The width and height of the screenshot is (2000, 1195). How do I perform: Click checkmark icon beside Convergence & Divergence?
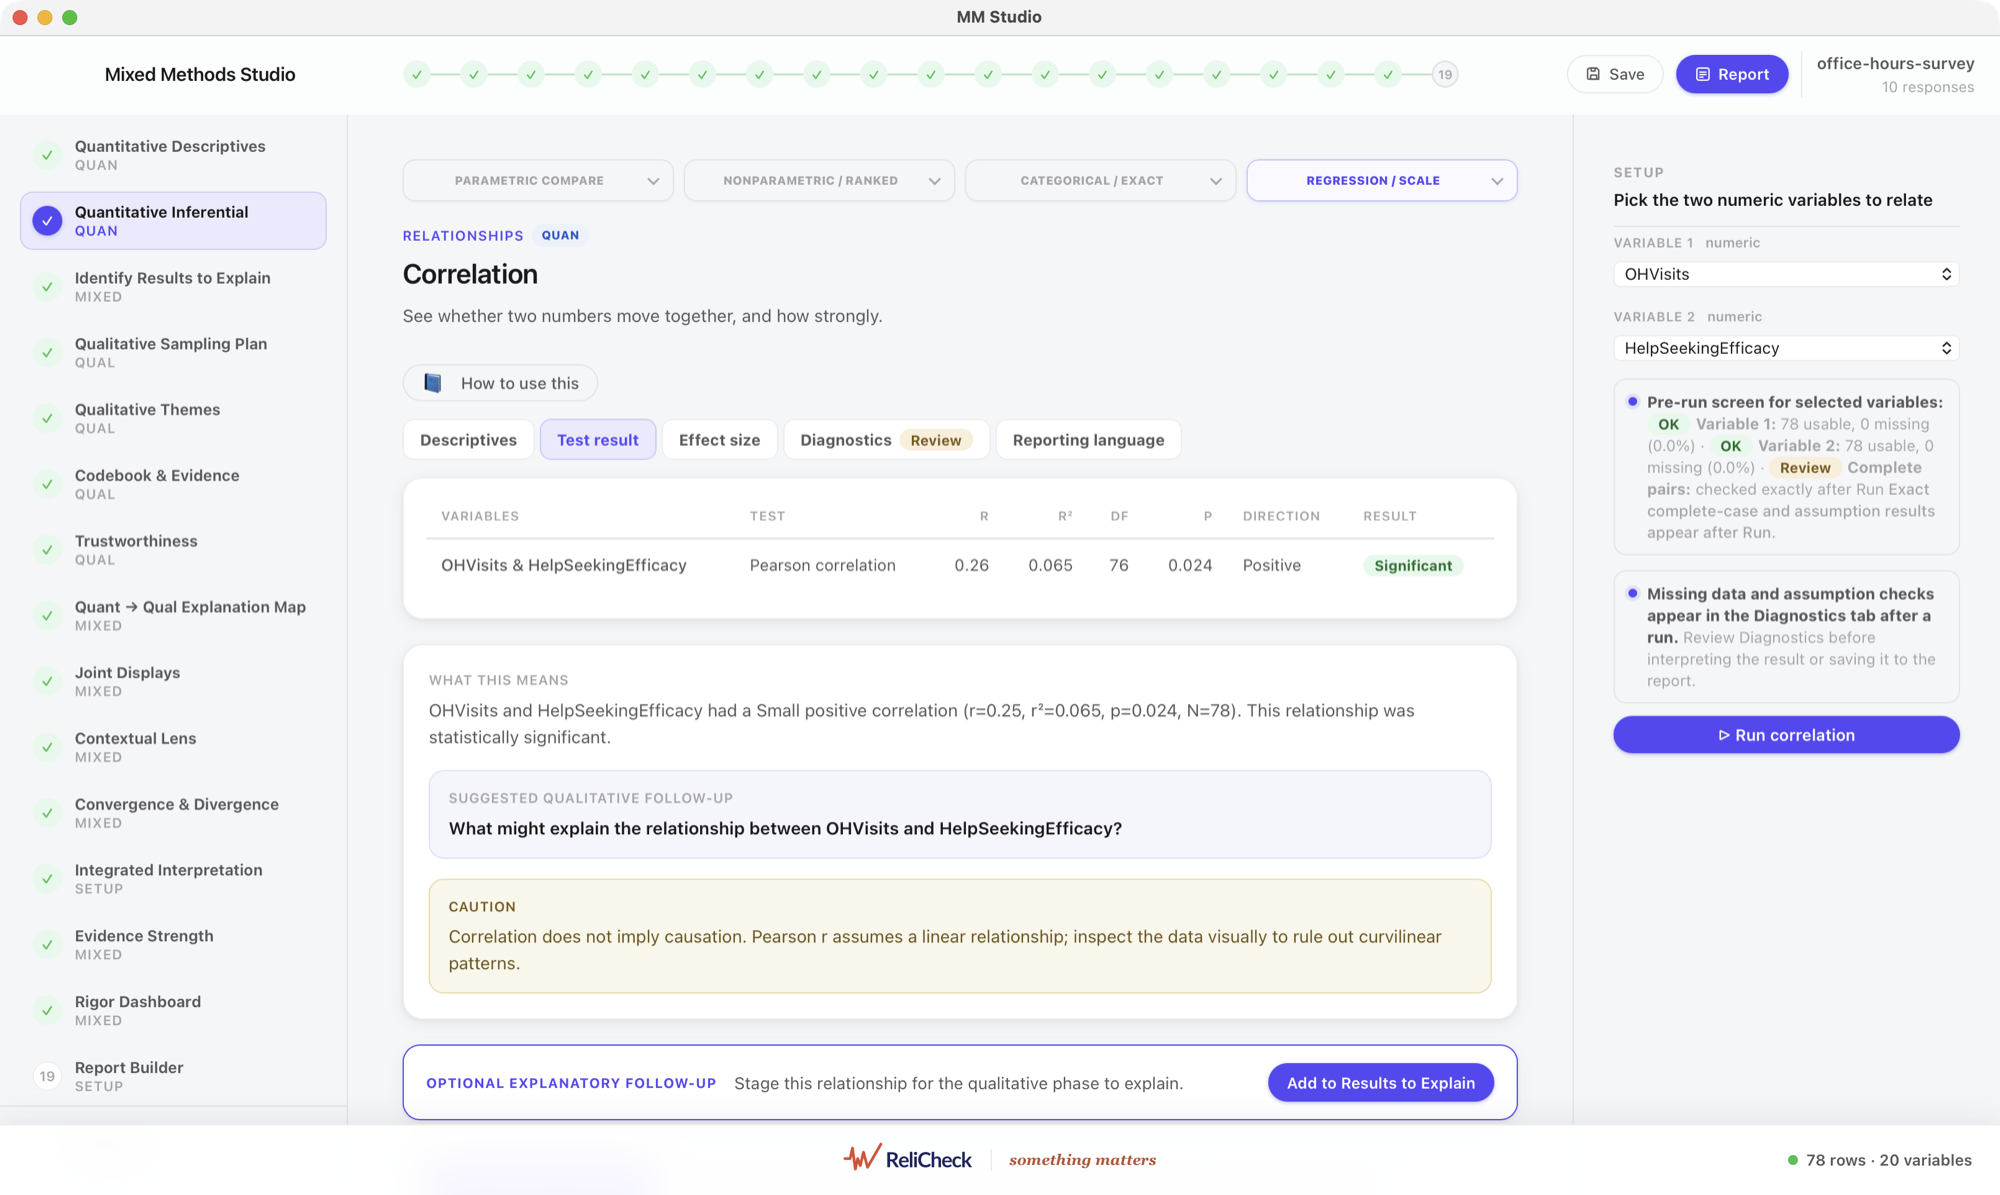tap(47, 813)
